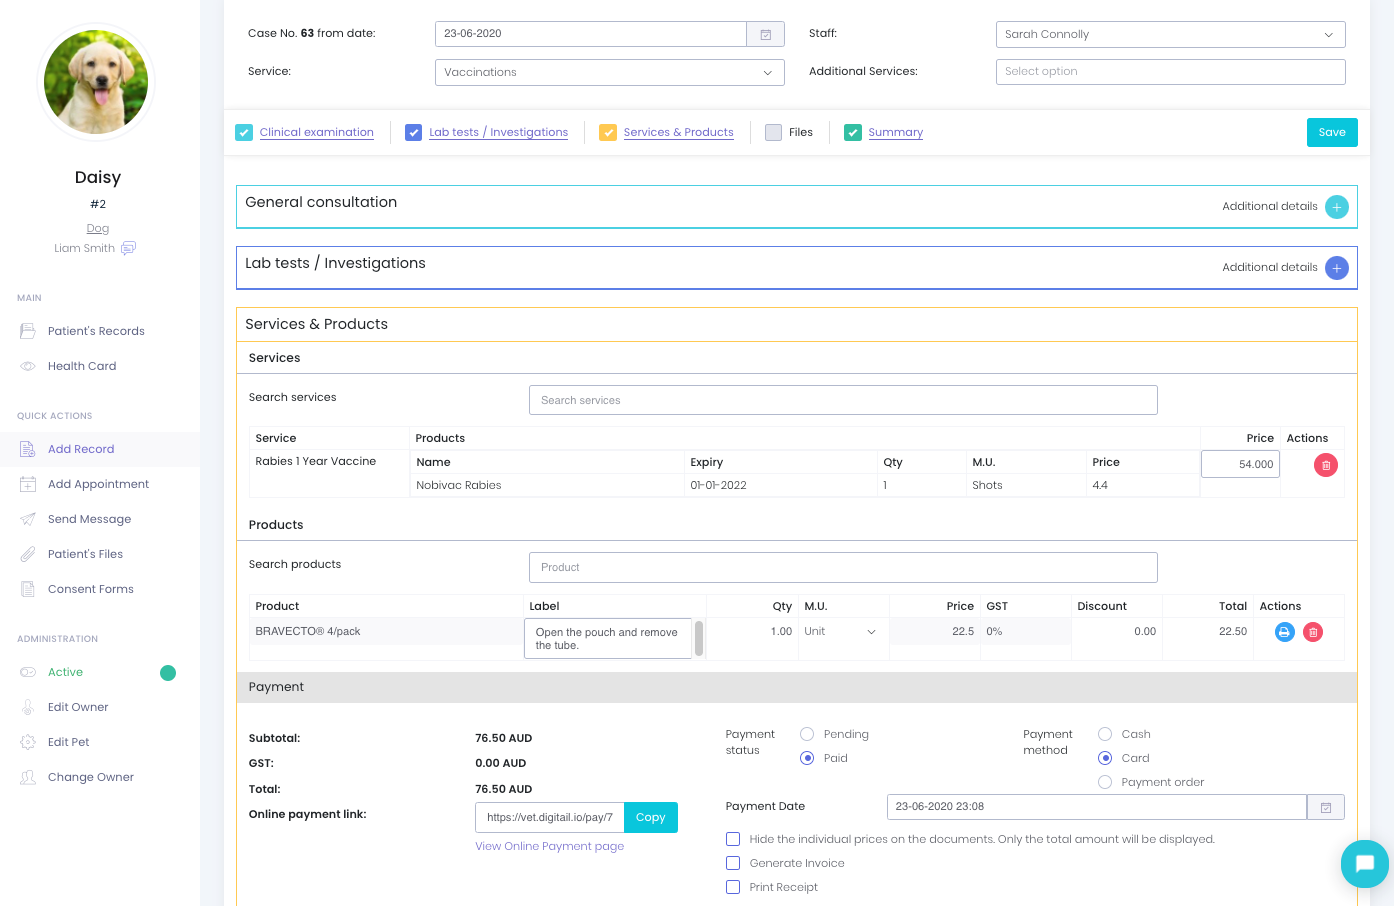Select the Pending payment status
The height and width of the screenshot is (906, 1394).
pyautogui.click(x=807, y=734)
